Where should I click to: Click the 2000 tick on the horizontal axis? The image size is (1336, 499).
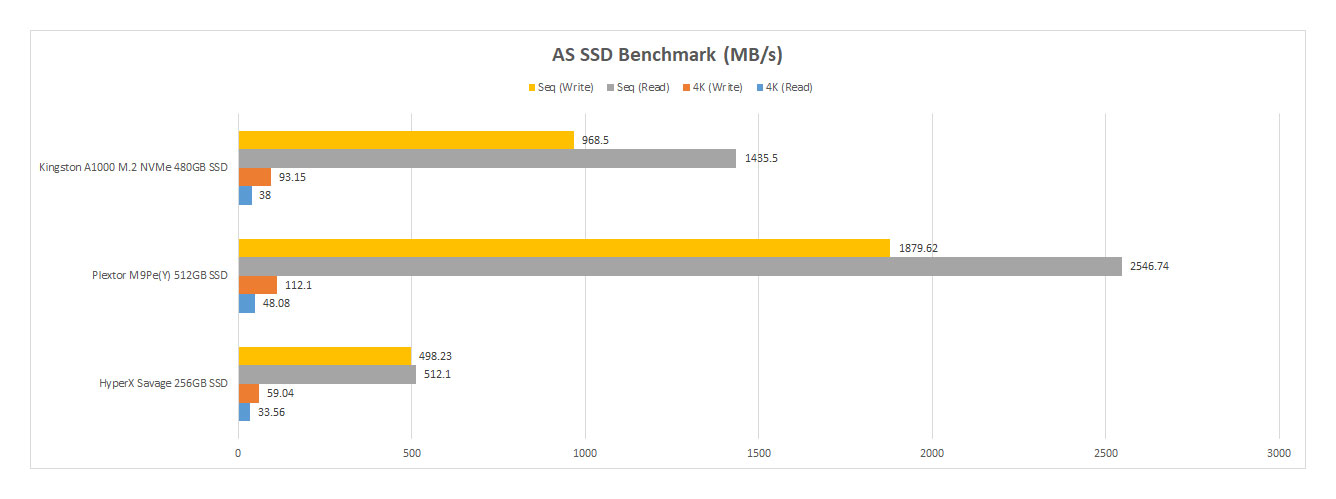click(932, 453)
